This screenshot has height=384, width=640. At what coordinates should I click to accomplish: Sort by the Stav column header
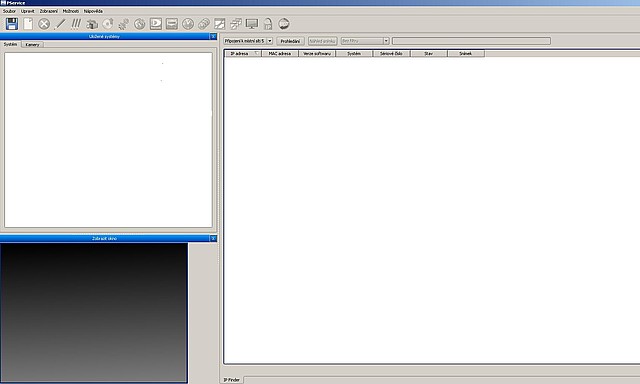click(x=429, y=53)
